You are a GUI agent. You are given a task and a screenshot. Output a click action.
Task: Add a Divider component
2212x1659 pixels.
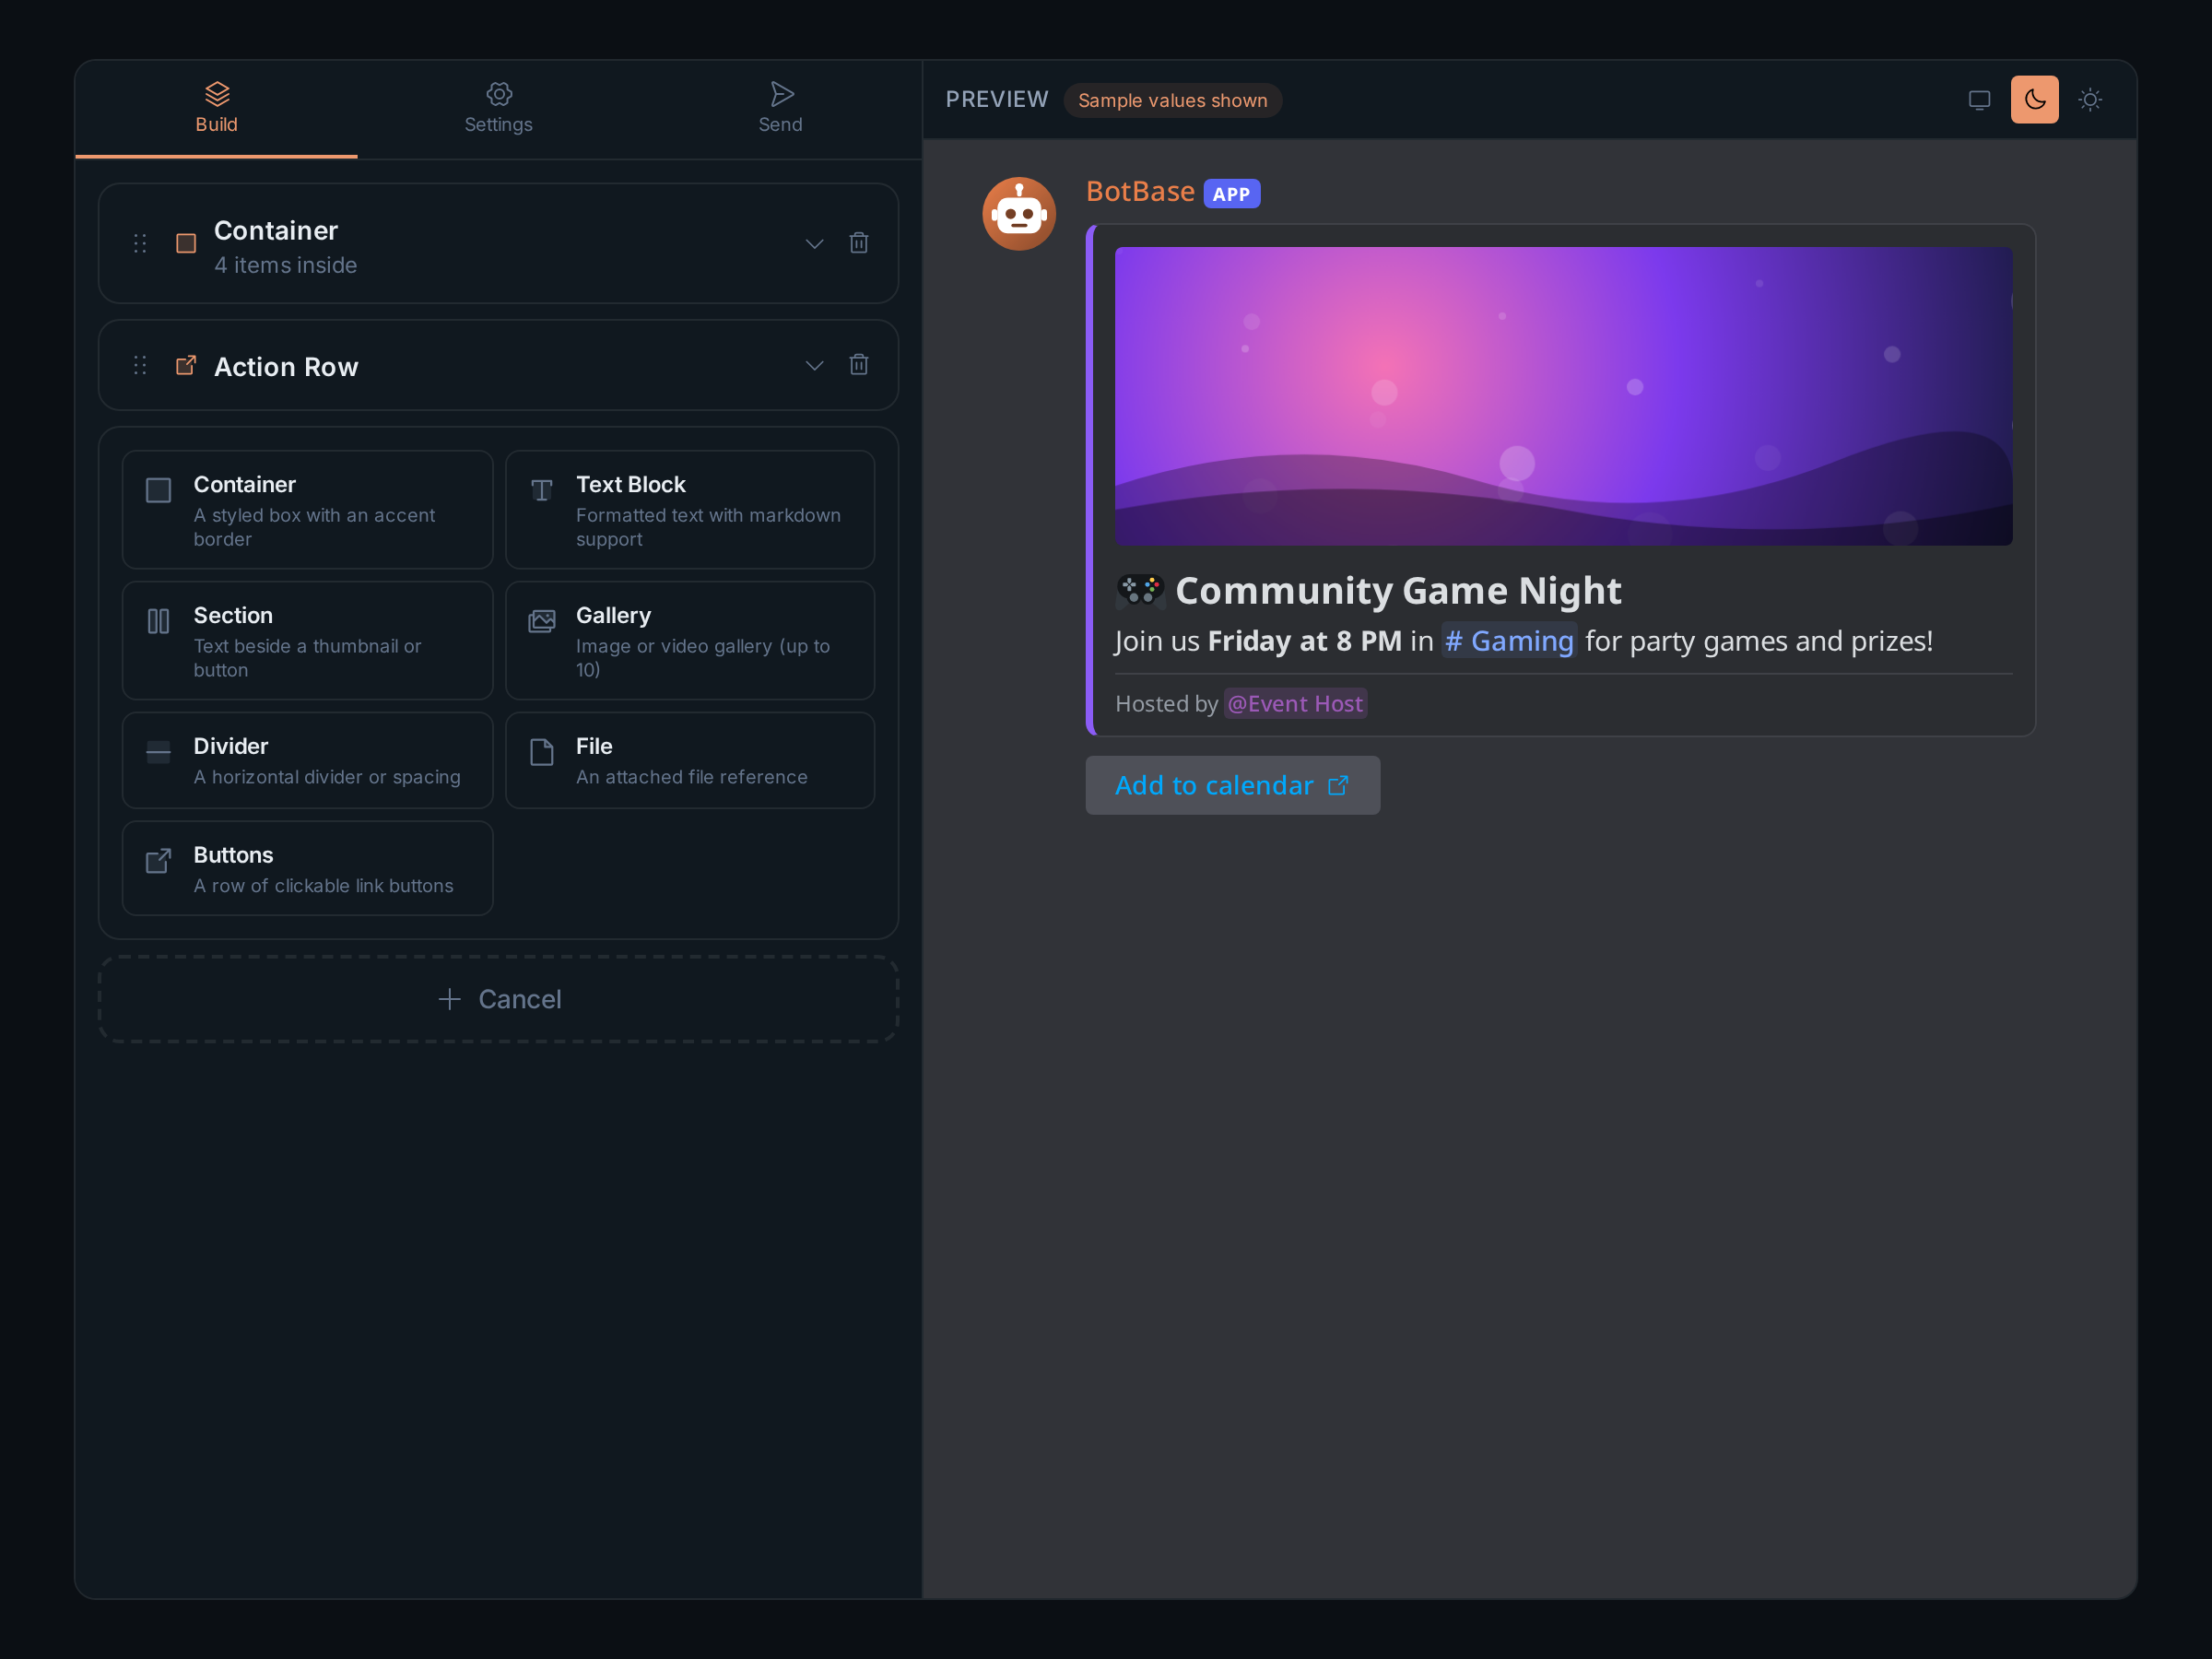(307, 760)
